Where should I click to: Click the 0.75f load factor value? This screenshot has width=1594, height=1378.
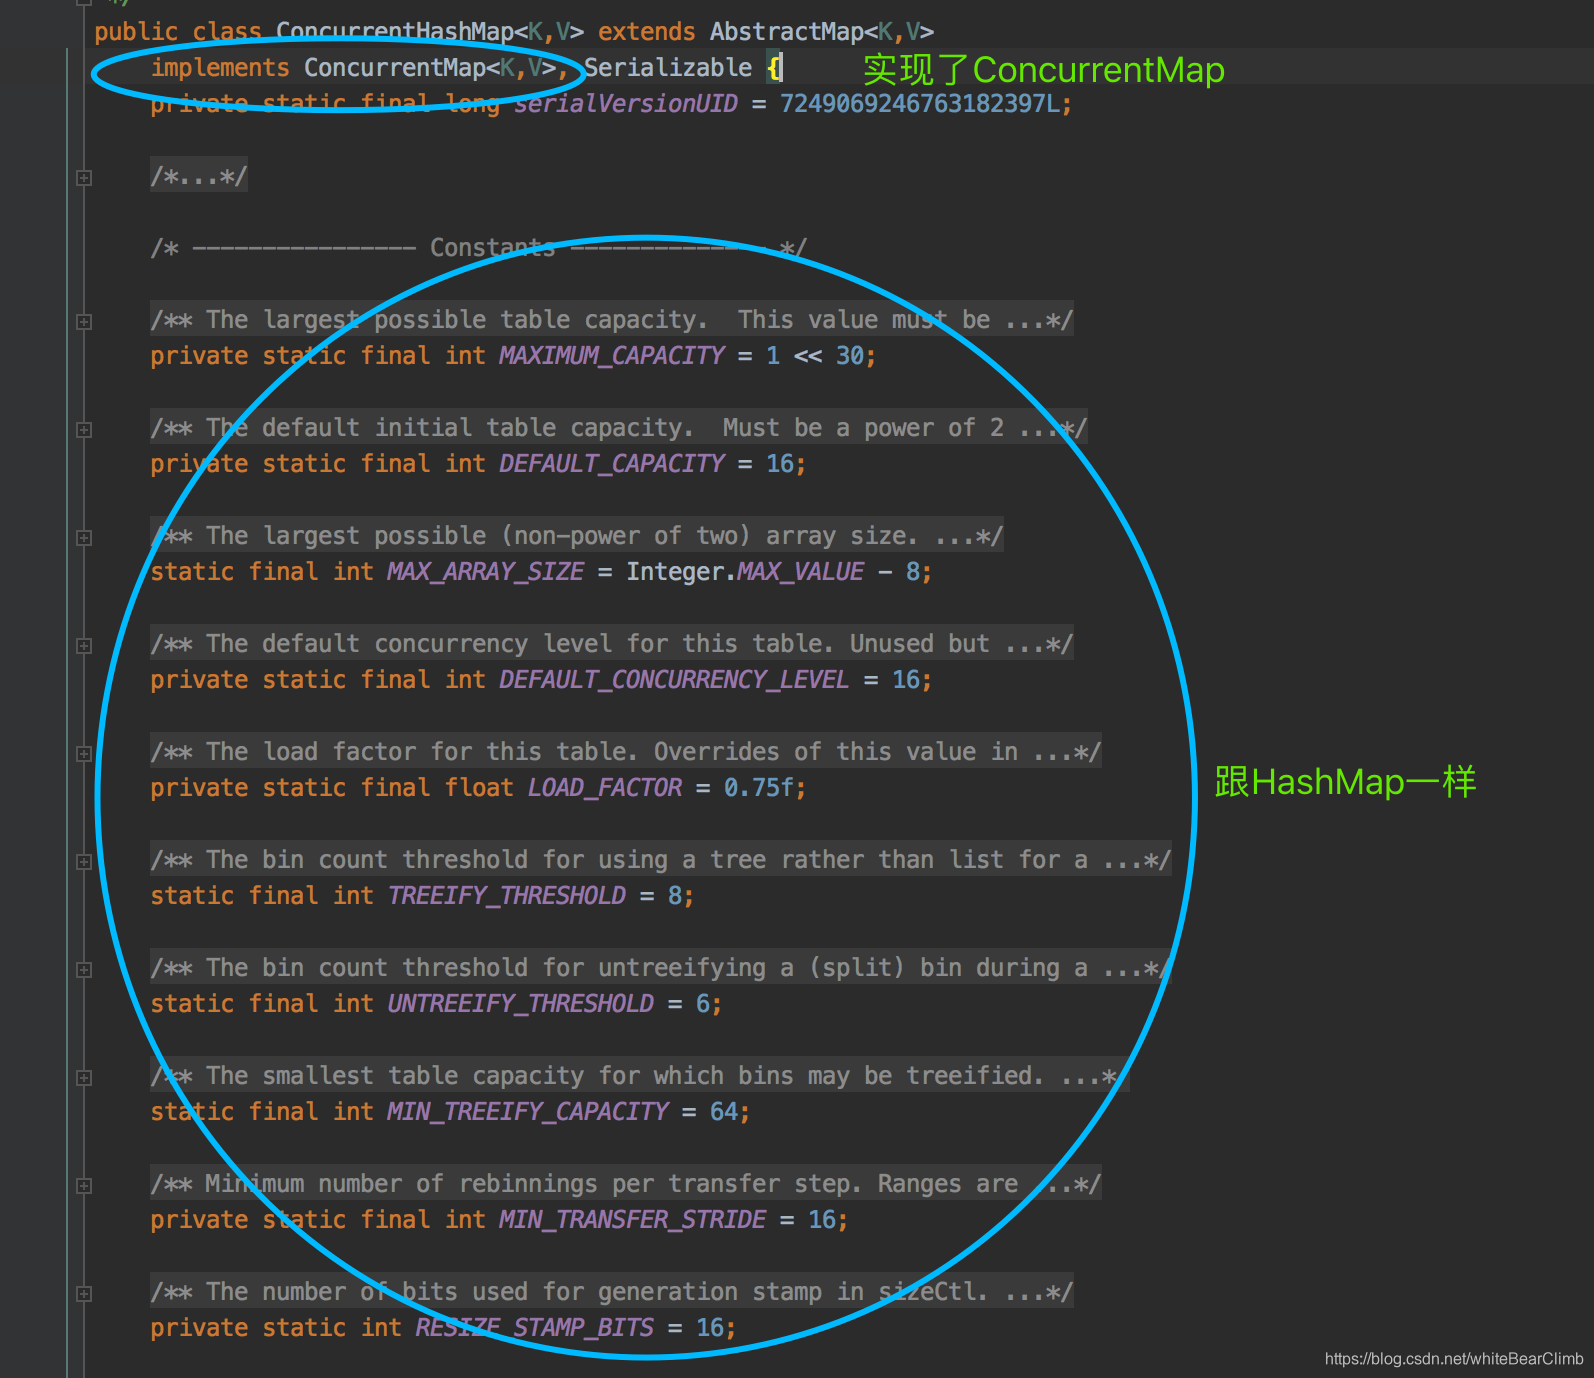(x=759, y=788)
